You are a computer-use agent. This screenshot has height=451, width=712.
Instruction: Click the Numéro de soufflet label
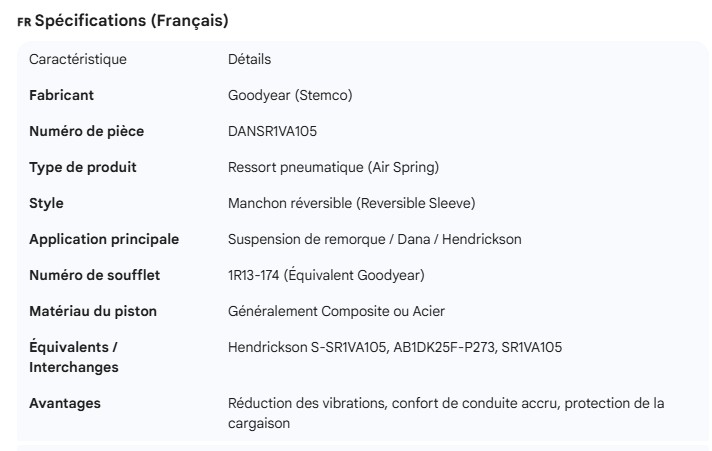coord(94,275)
